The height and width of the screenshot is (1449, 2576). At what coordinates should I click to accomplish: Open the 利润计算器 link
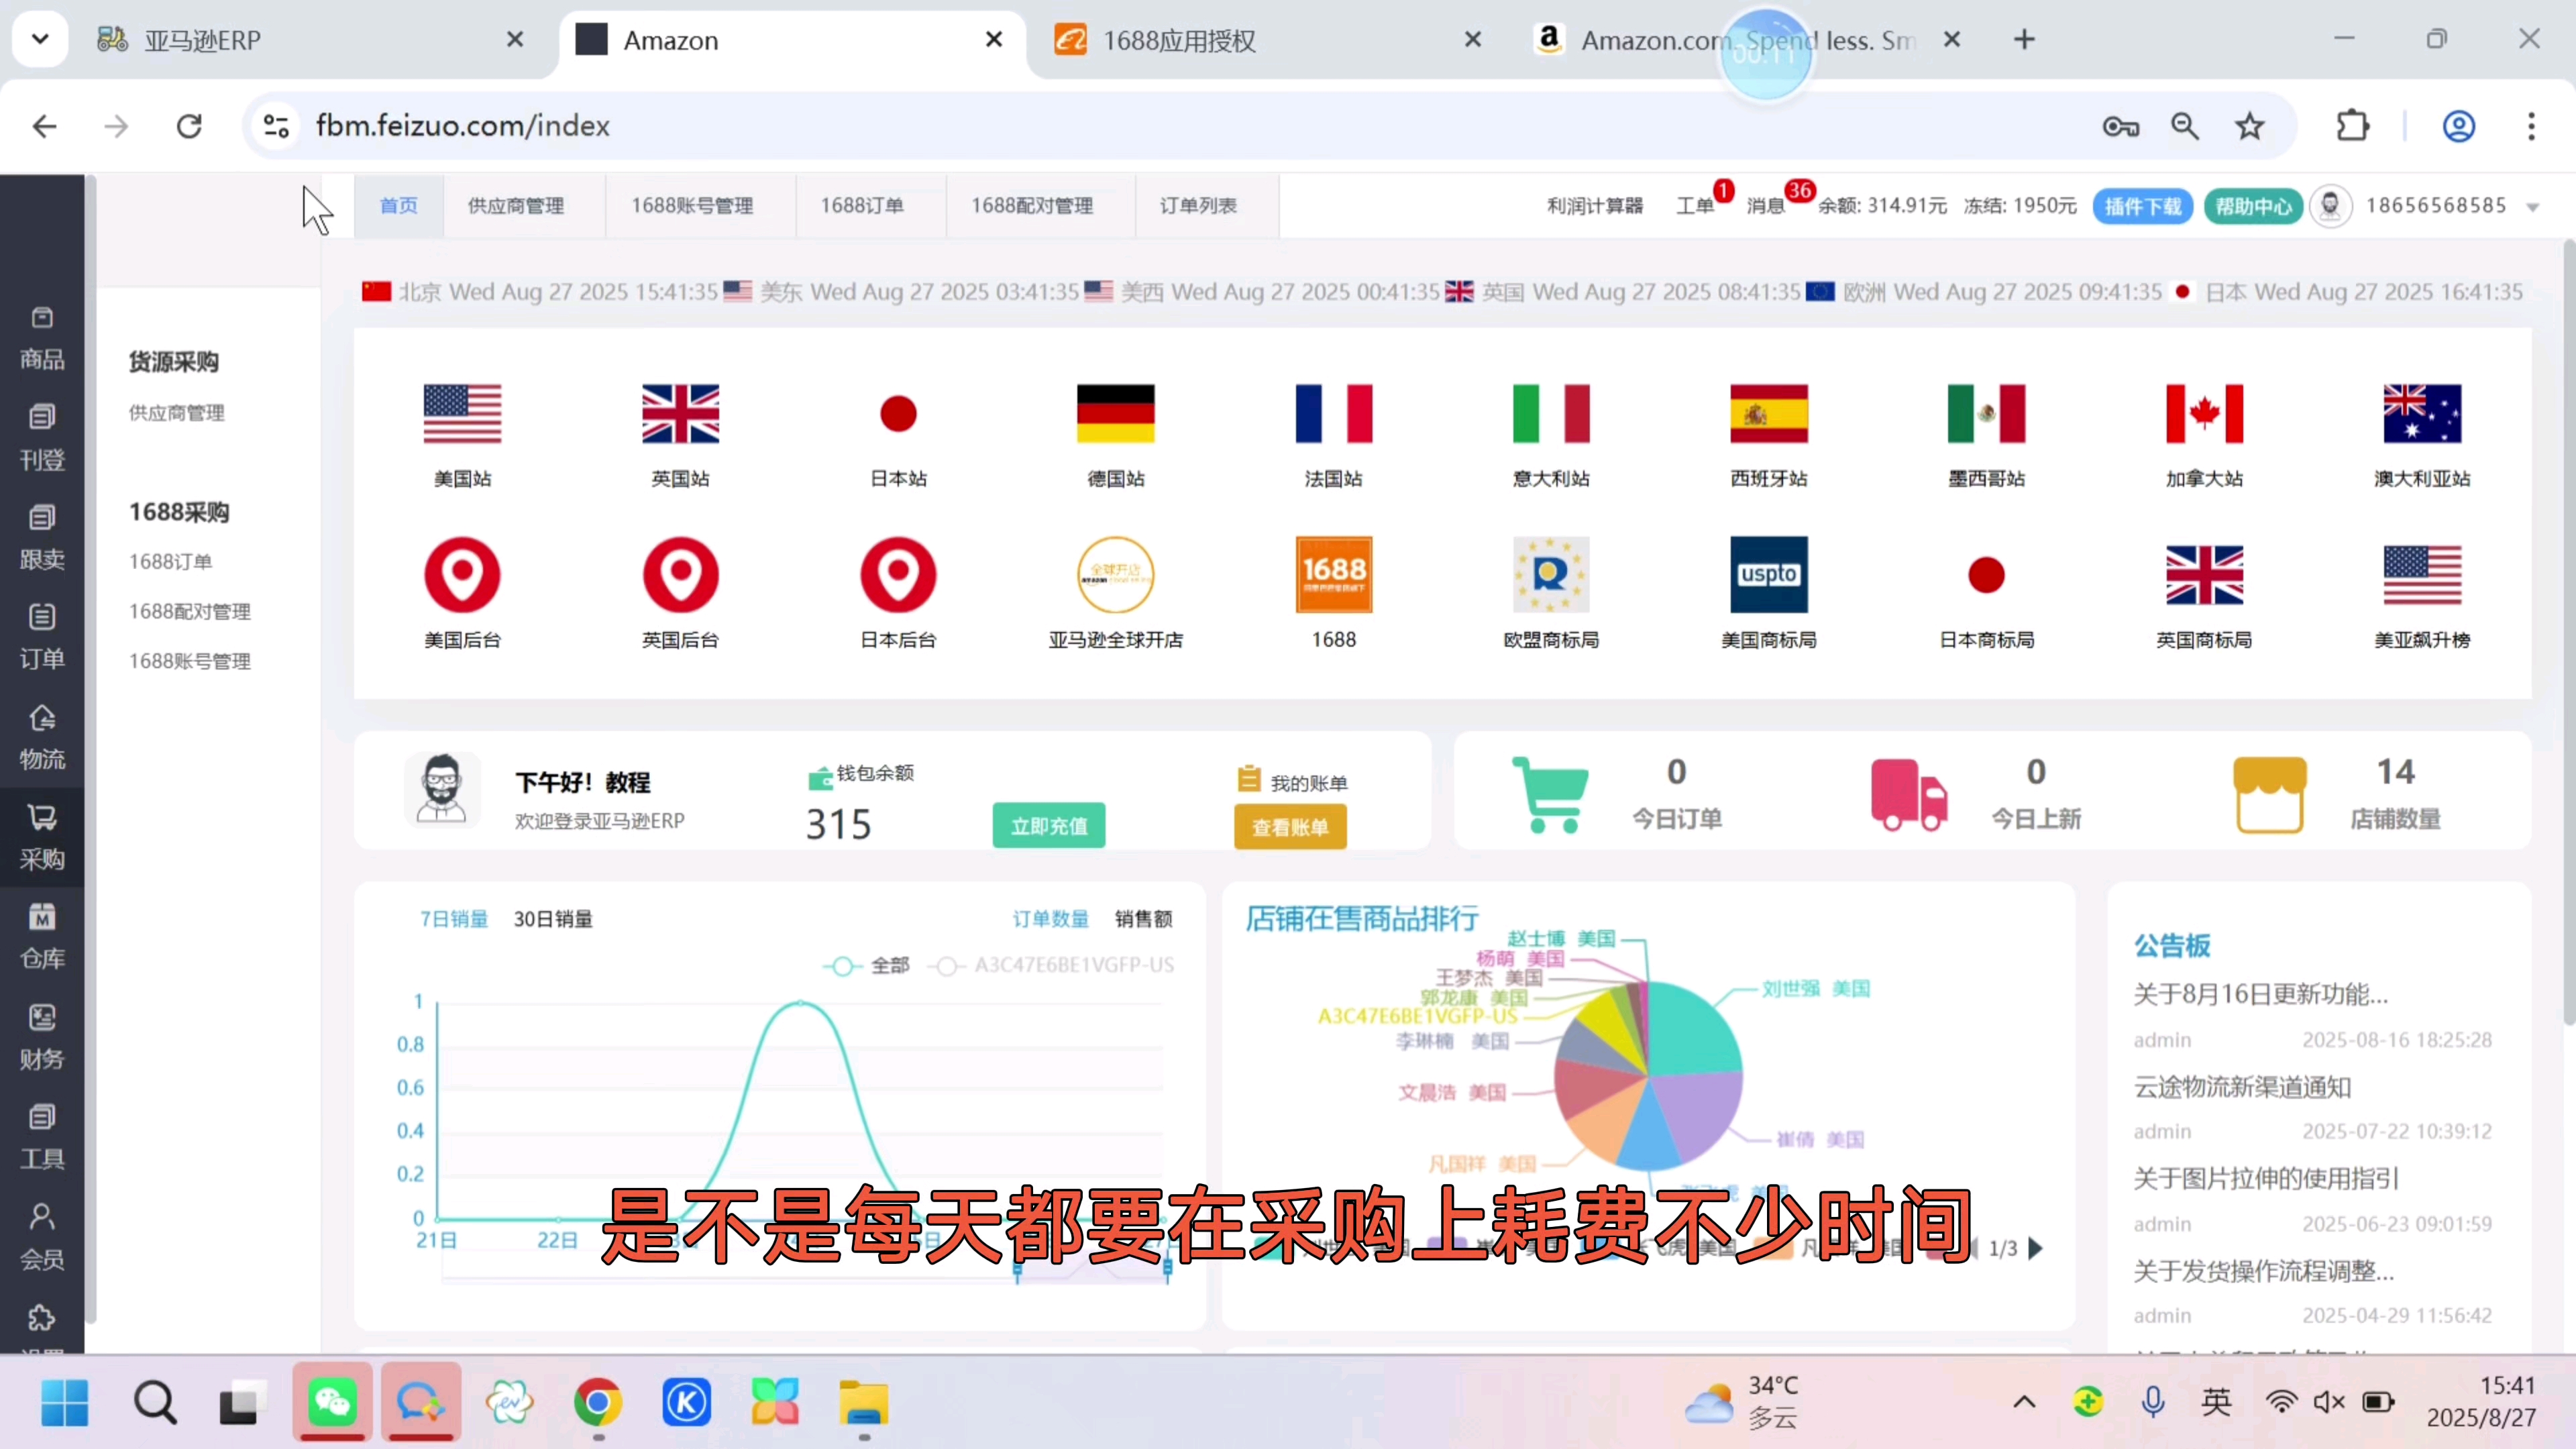tap(1595, 206)
